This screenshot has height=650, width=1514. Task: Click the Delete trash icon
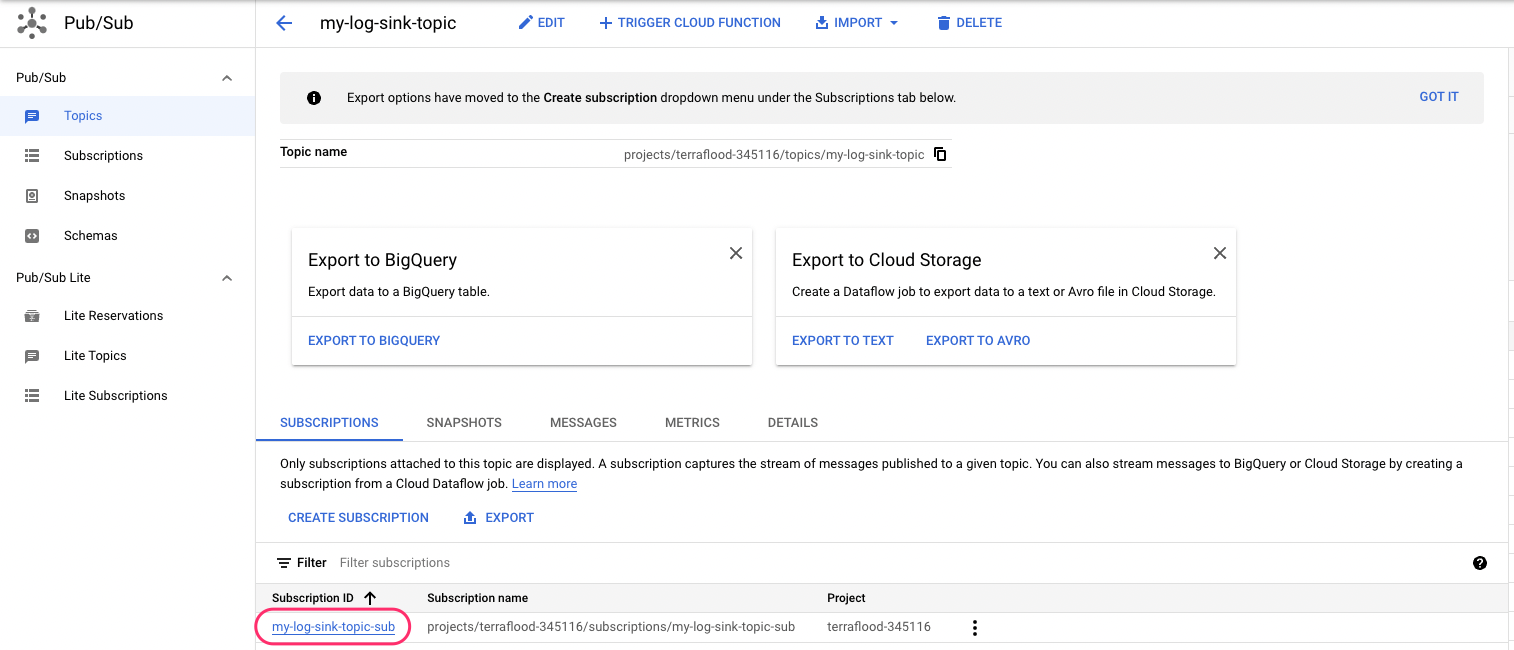click(943, 23)
